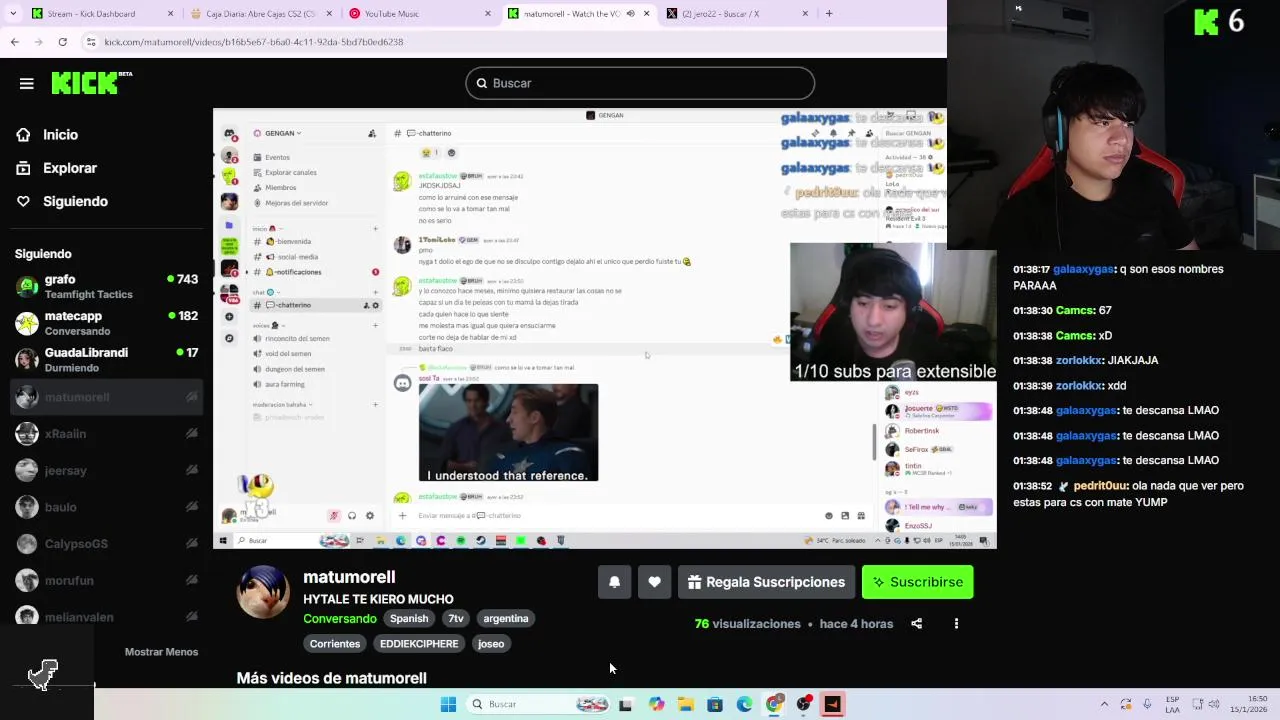The image size is (1280, 720).
Task: Click the green Suscribirse button
Action: 917,582
